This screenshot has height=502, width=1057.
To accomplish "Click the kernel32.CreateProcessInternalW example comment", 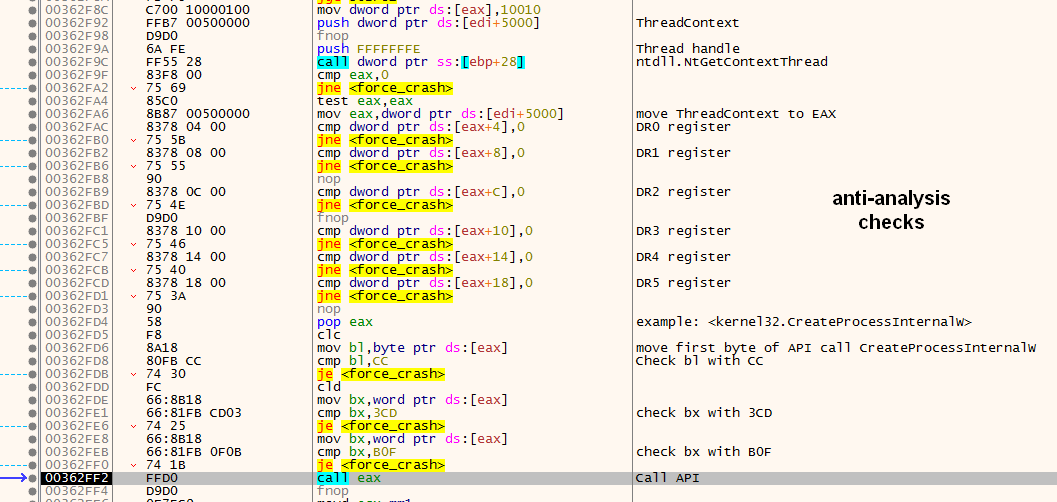I will click(804, 322).
